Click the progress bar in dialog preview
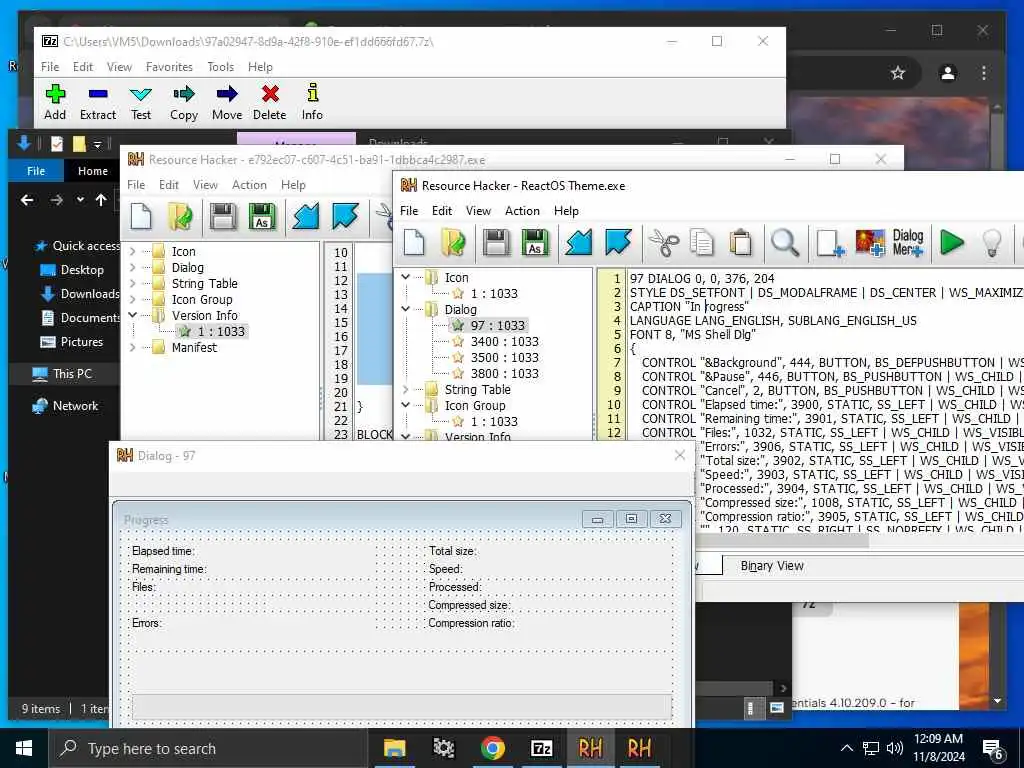Image resolution: width=1024 pixels, height=768 pixels. click(x=402, y=707)
